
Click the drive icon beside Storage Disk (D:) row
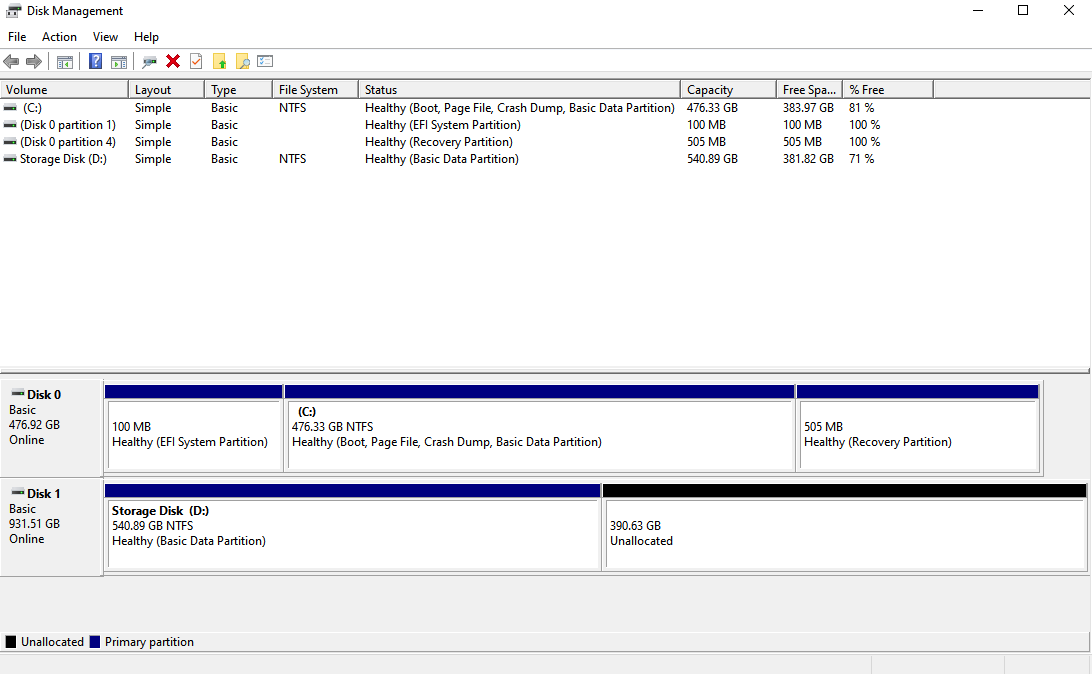pos(10,159)
